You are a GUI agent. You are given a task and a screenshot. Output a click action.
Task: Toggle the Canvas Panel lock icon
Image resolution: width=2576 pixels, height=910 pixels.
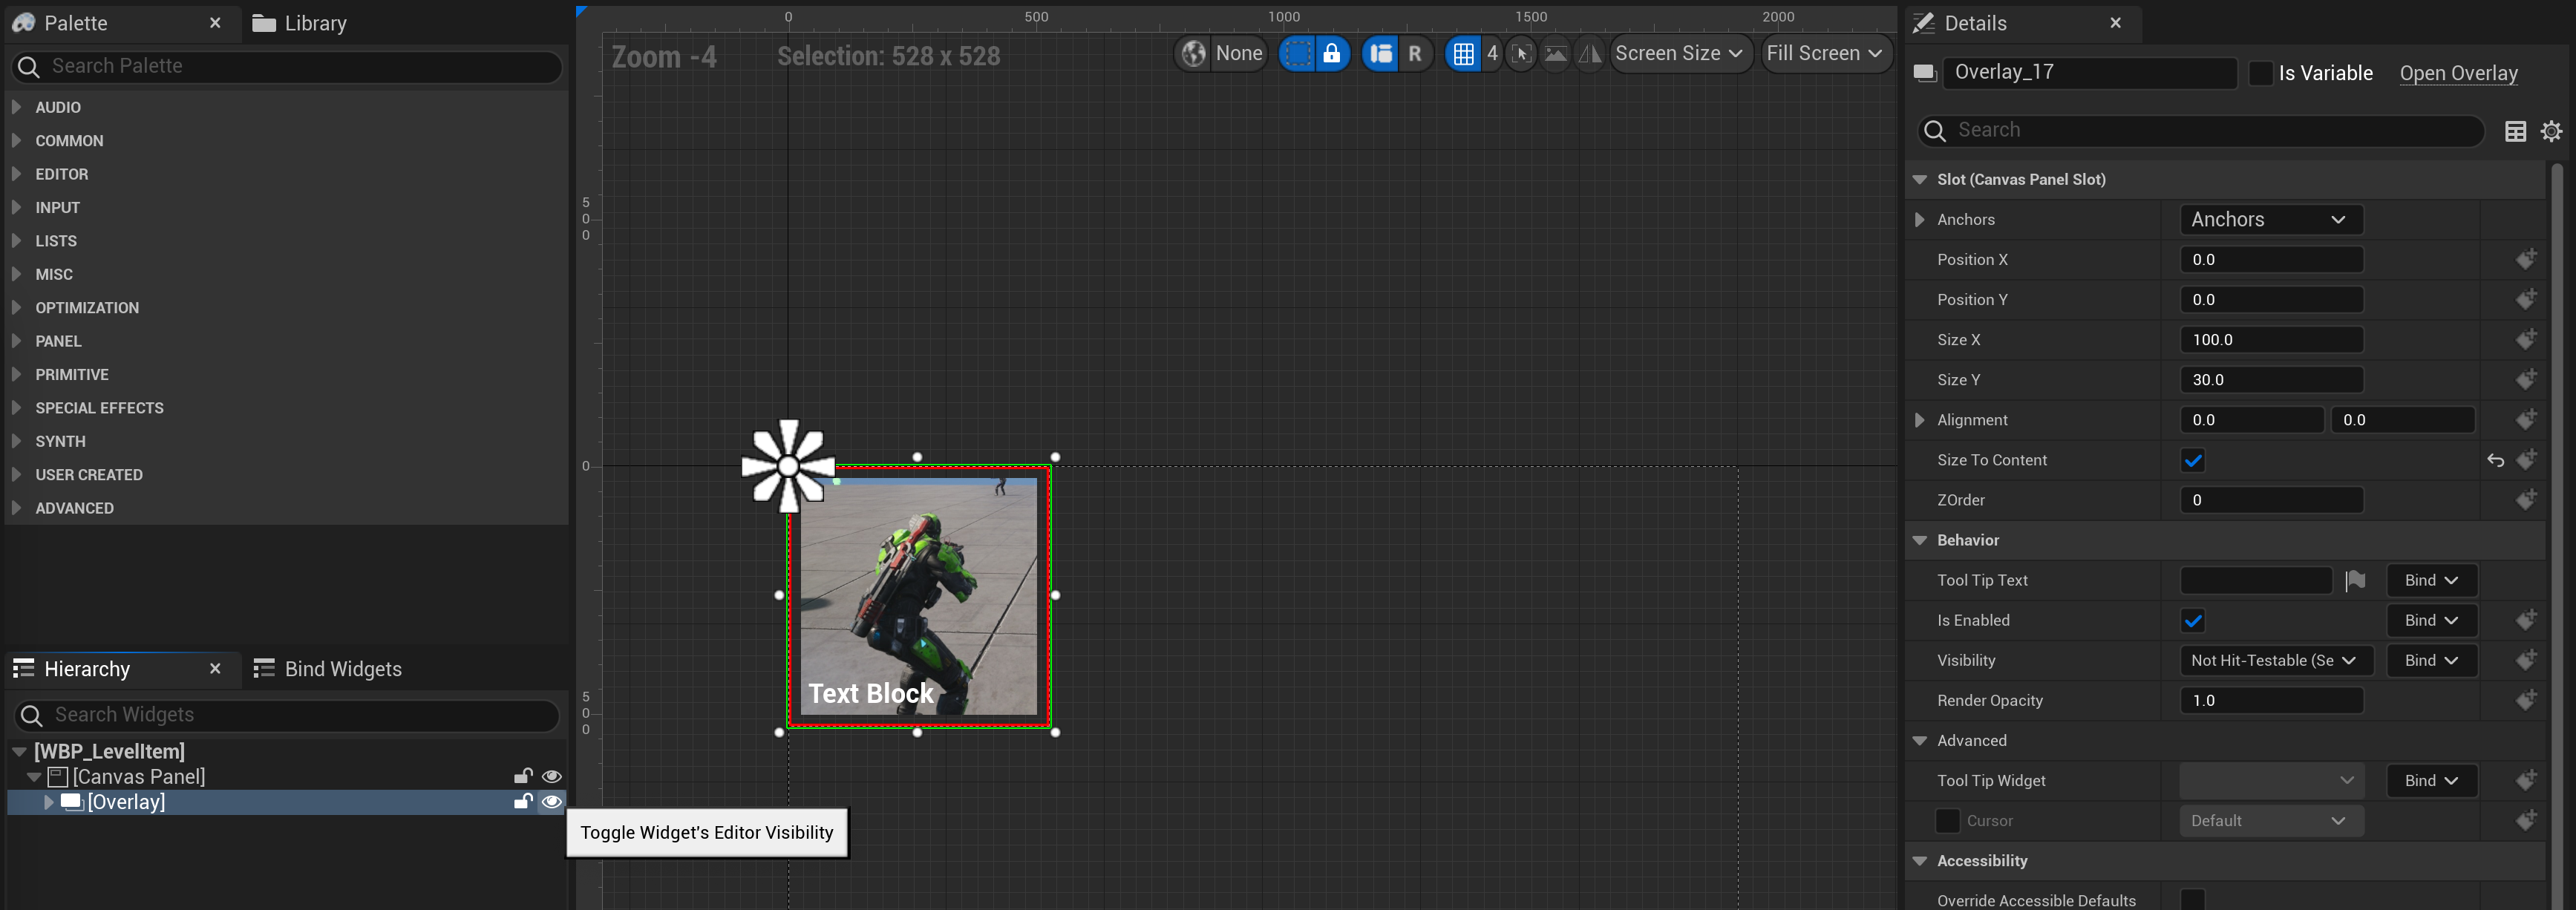click(x=523, y=776)
